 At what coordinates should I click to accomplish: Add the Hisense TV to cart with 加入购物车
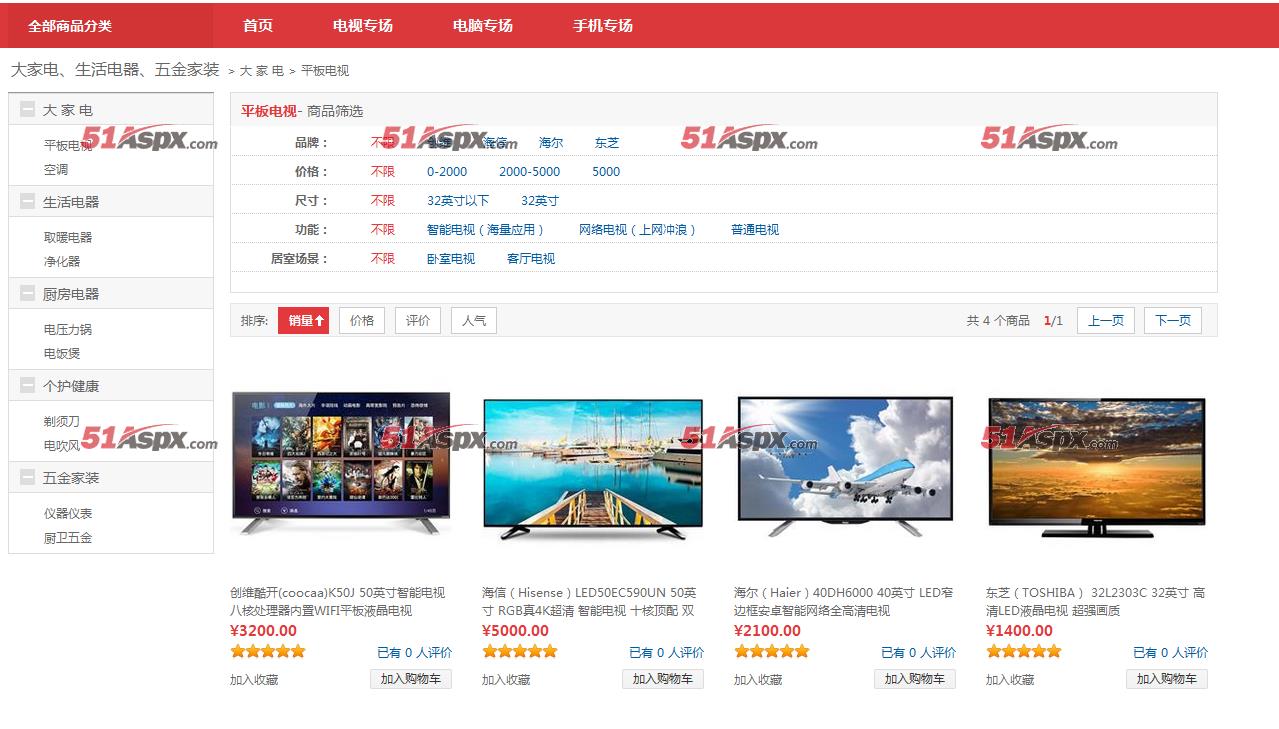click(663, 679)
